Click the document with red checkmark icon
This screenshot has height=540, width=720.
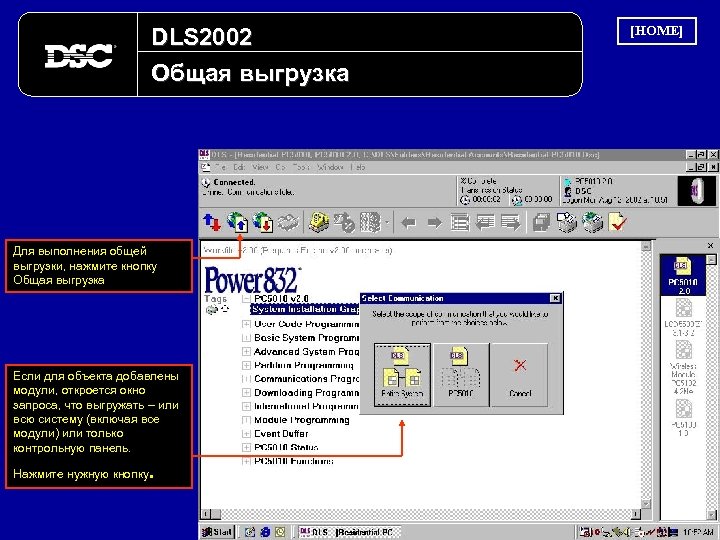[617, 222]
